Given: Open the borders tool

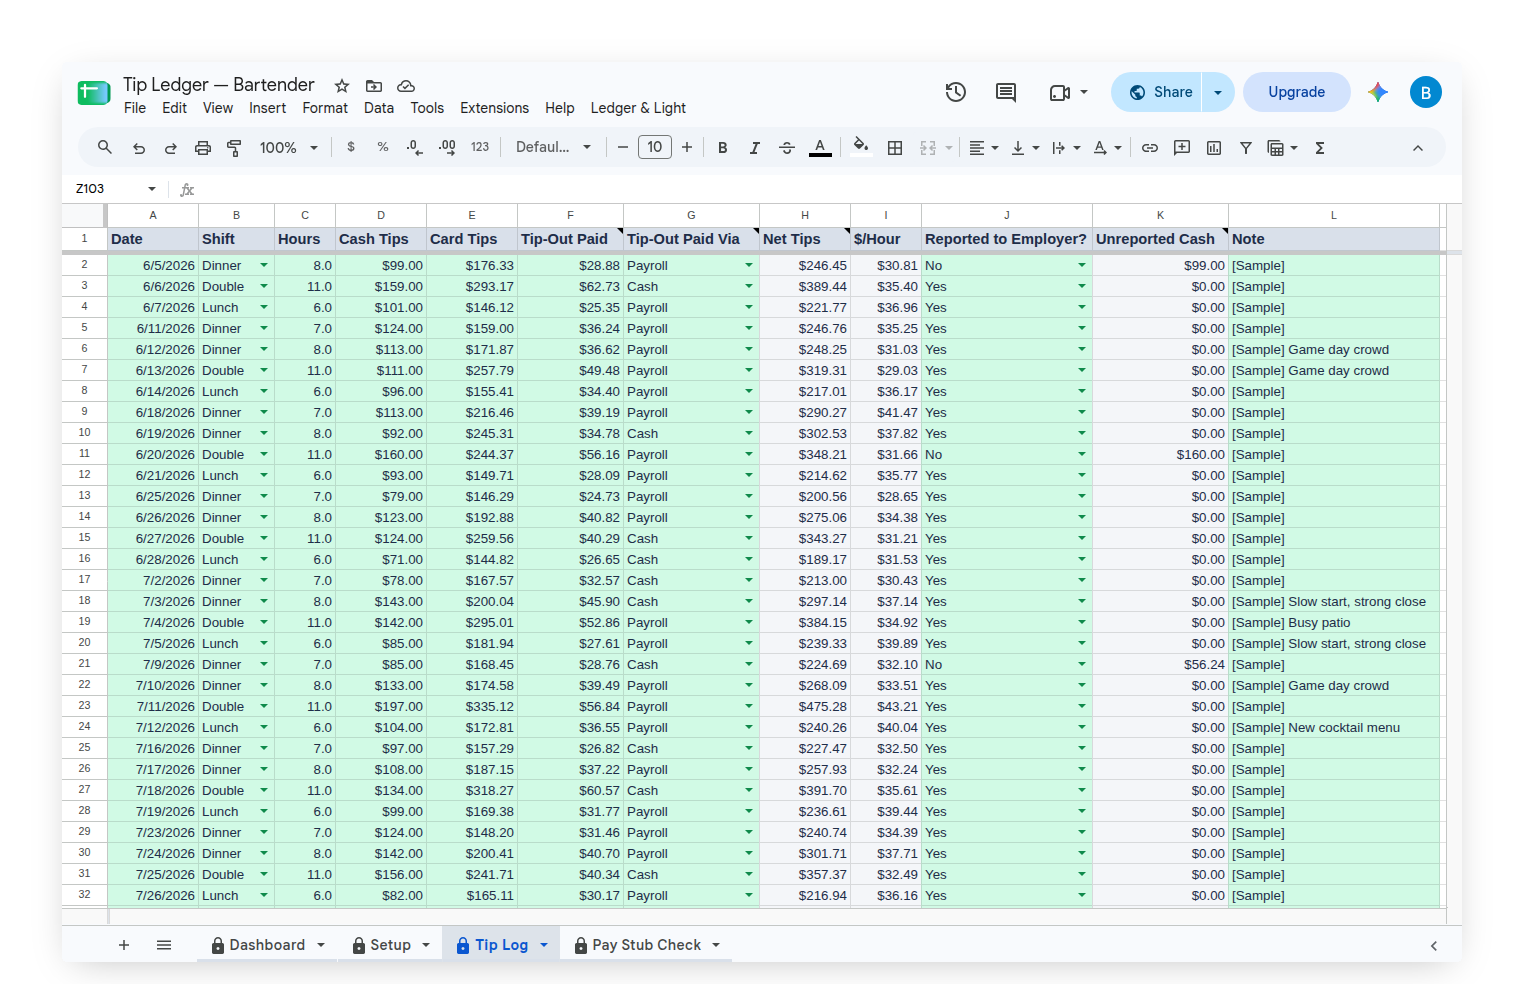Looking at the screenshot, I should (x=895, y=148).
